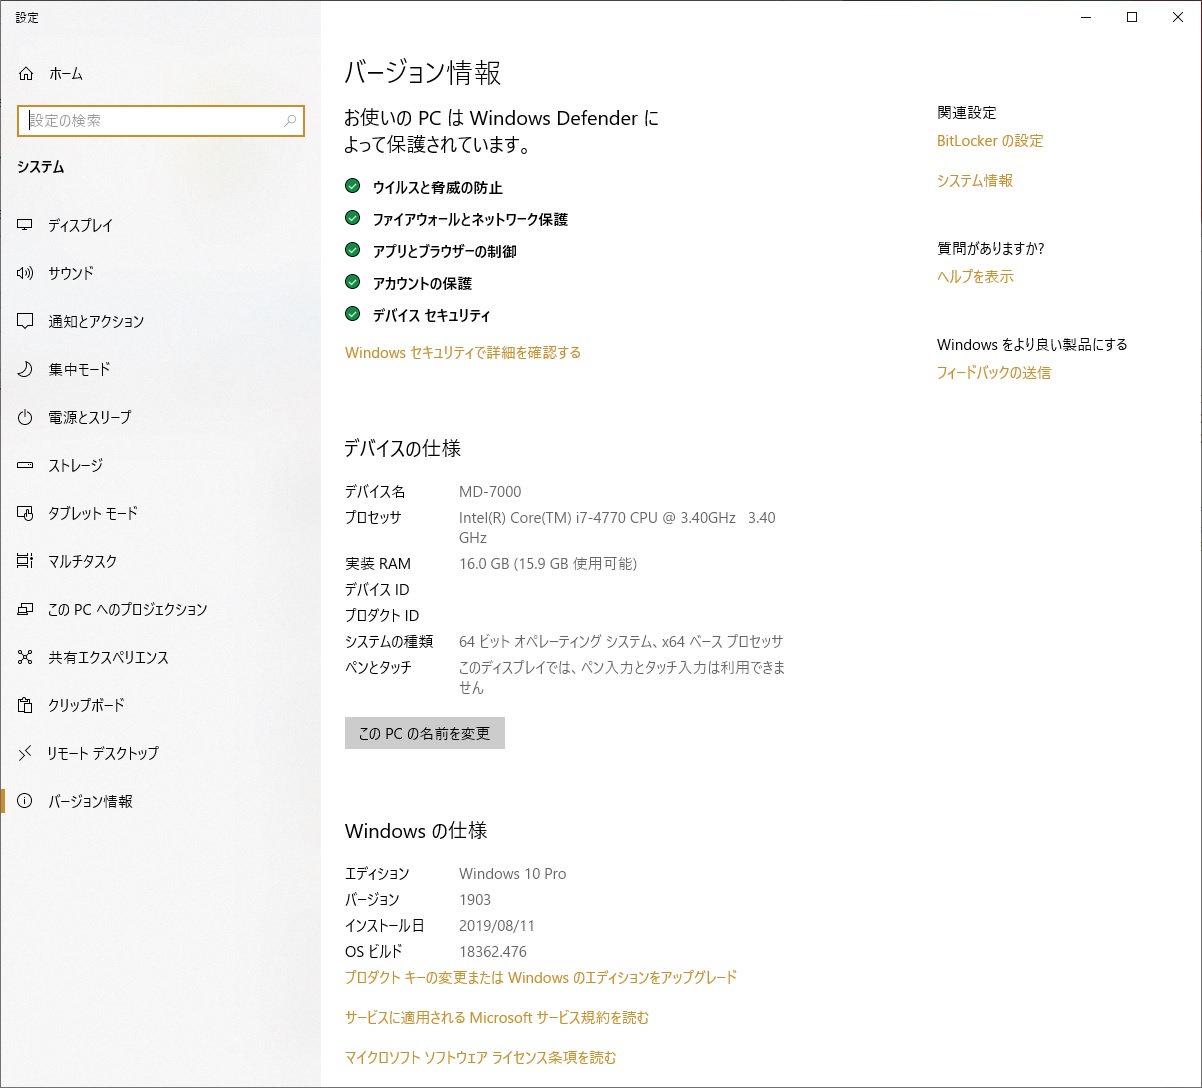Click the 16.0 GB RAM value
The width and height of the screenshot is (1202, 1088).
tap(548, 564)
